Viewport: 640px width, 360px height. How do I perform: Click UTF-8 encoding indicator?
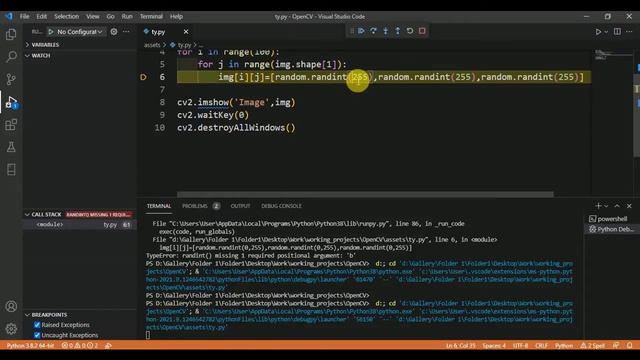(x=520, y=345)
